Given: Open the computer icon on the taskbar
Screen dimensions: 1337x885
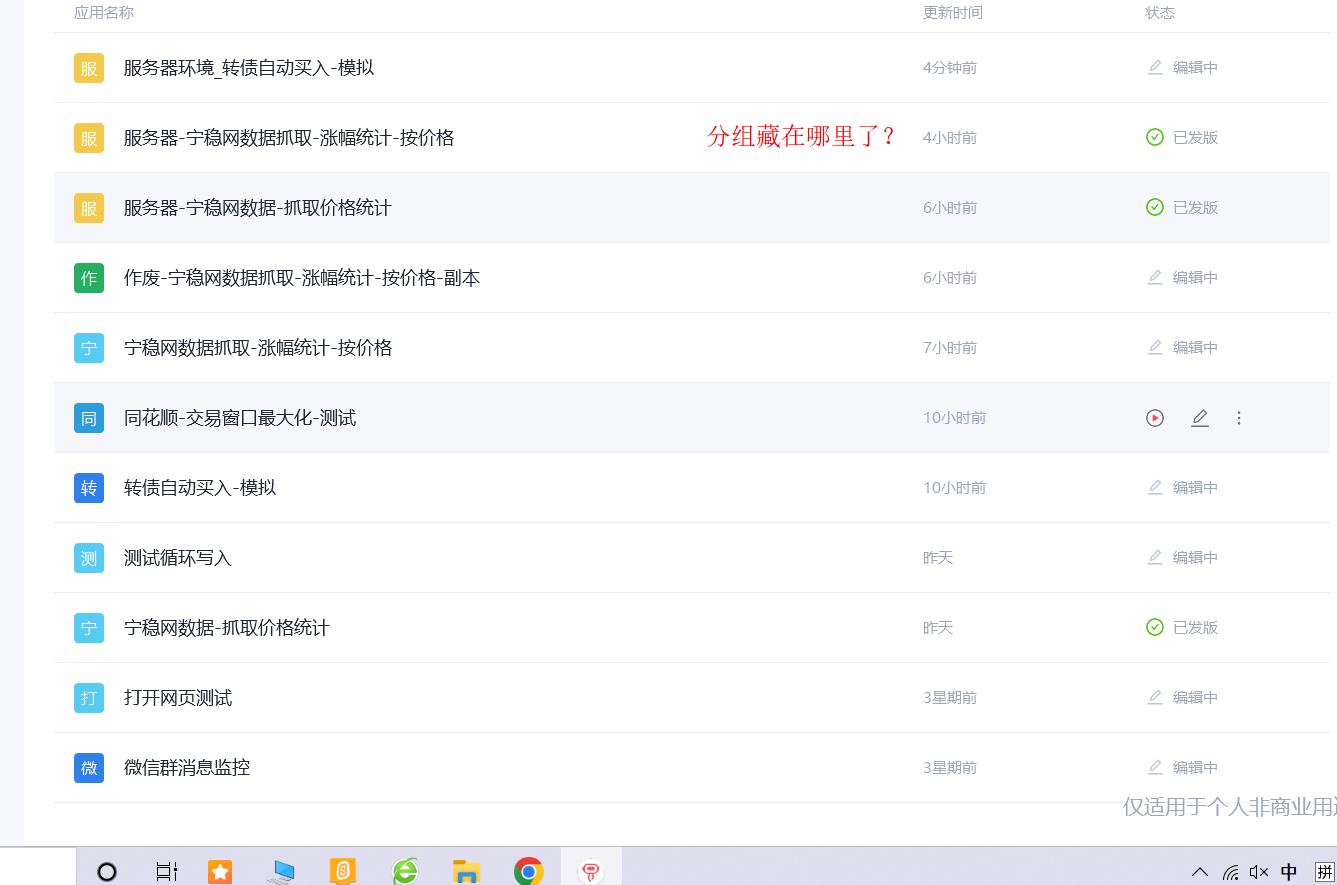Looking at the screenshot, I should (x=282, y=872).
